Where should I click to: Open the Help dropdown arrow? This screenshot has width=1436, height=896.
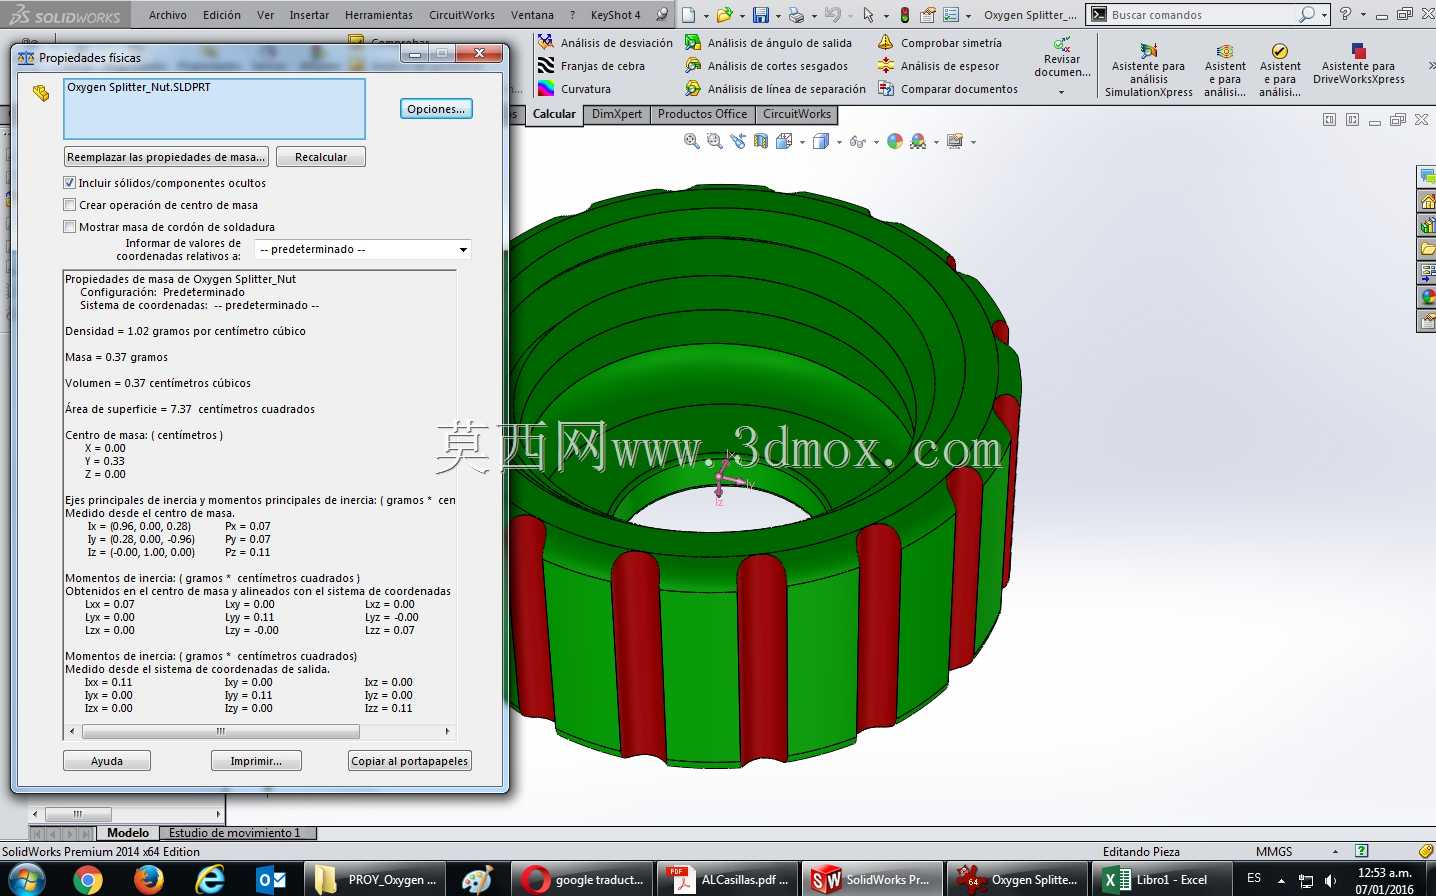click(1361, 15)
